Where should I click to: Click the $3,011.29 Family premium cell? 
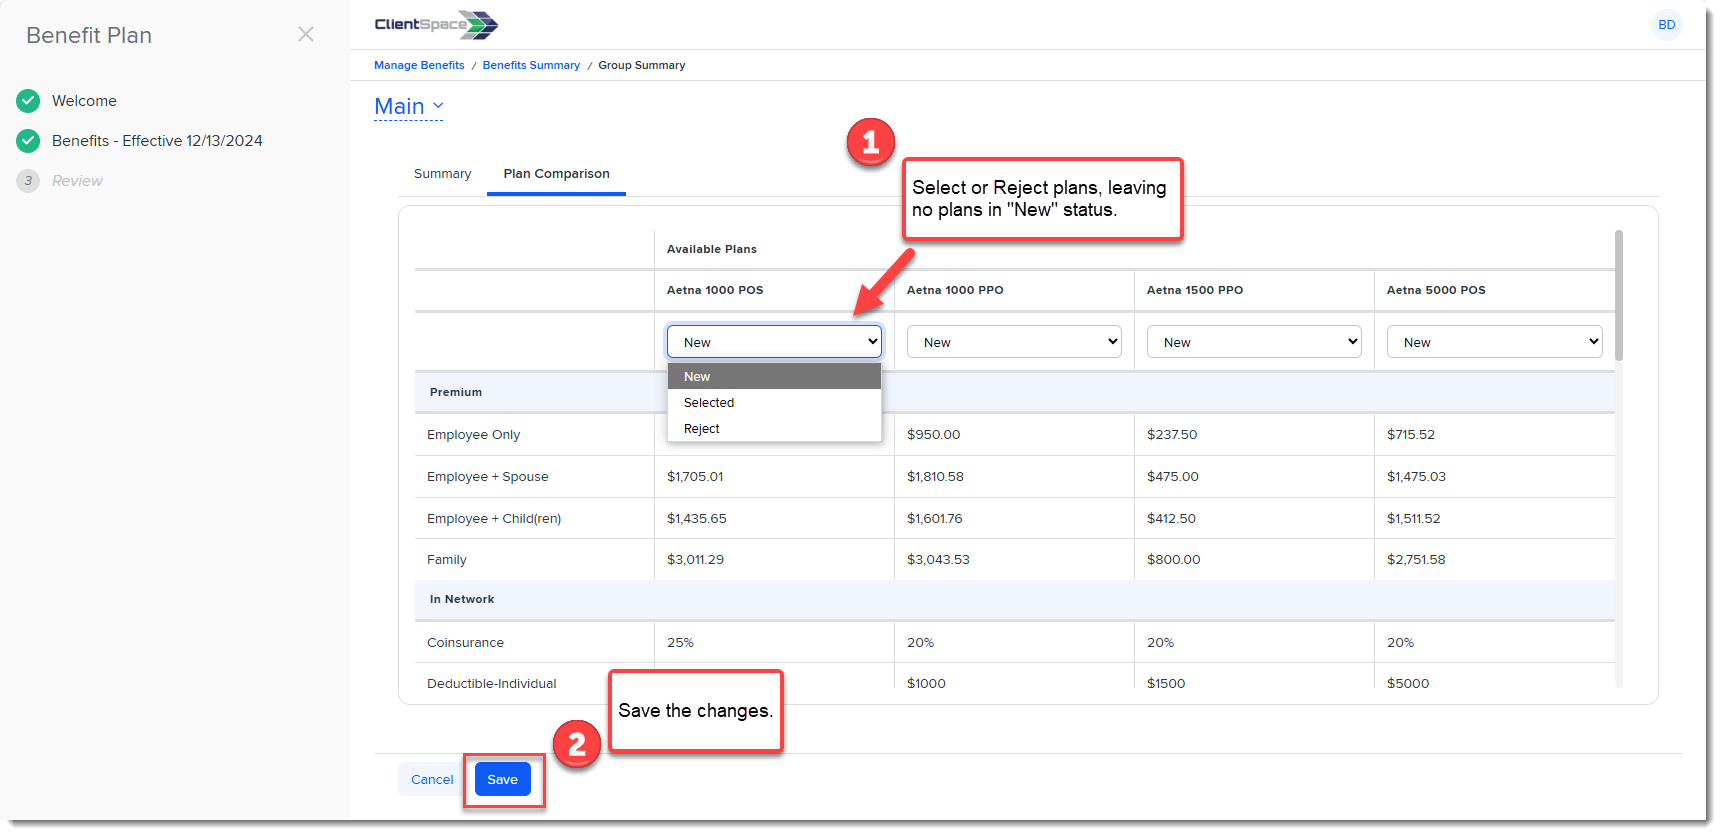coord(695,560)
